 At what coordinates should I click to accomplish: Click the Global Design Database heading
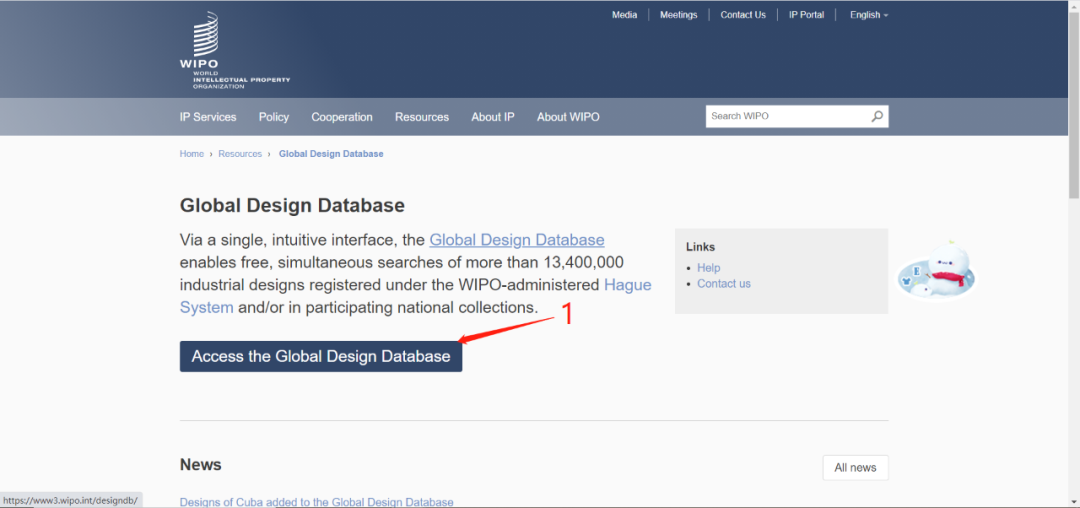coord(292,205)
